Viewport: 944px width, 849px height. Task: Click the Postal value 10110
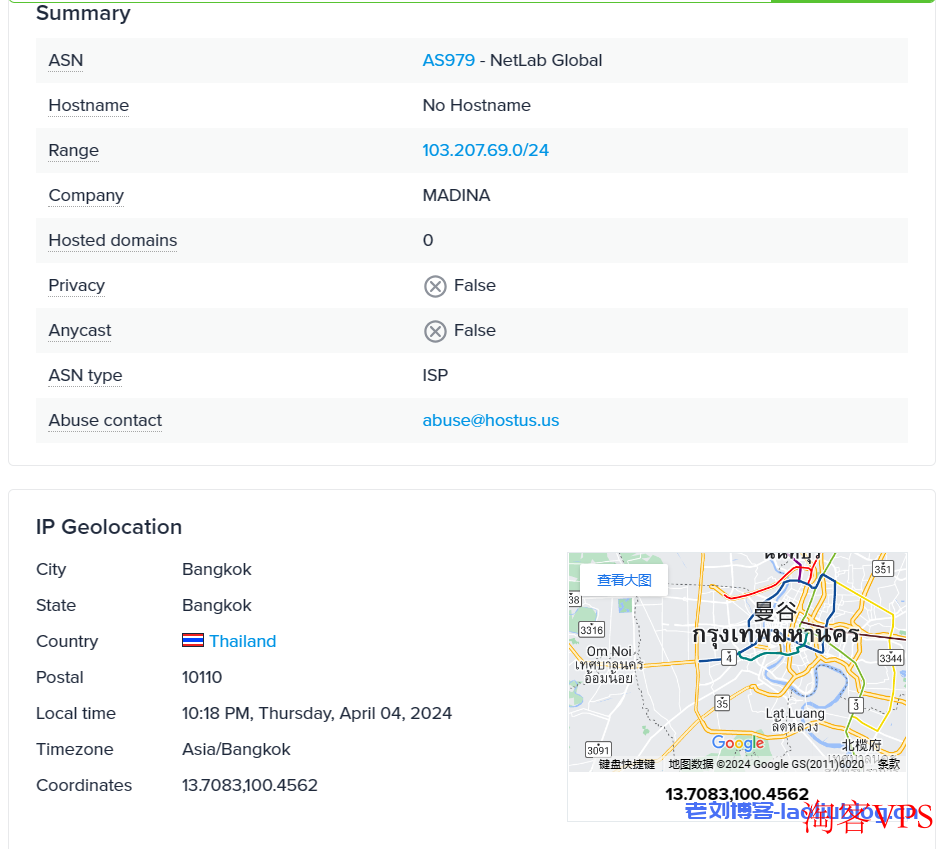click(202, 677)
